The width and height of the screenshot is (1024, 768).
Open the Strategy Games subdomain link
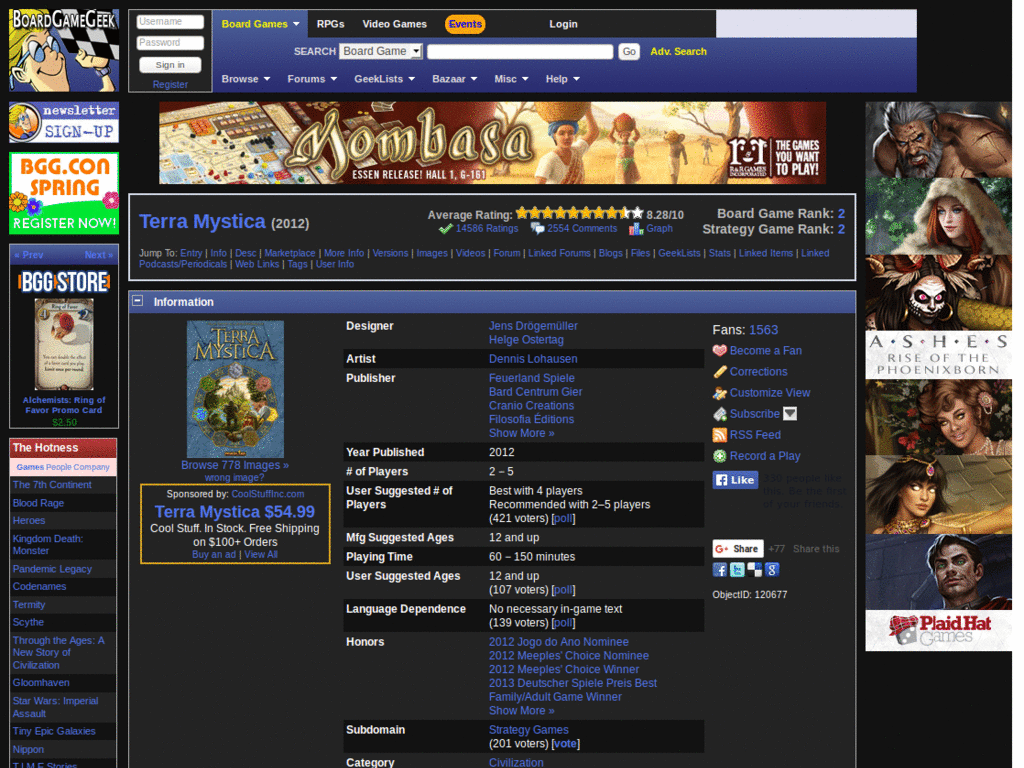click(x=528, y=729)
